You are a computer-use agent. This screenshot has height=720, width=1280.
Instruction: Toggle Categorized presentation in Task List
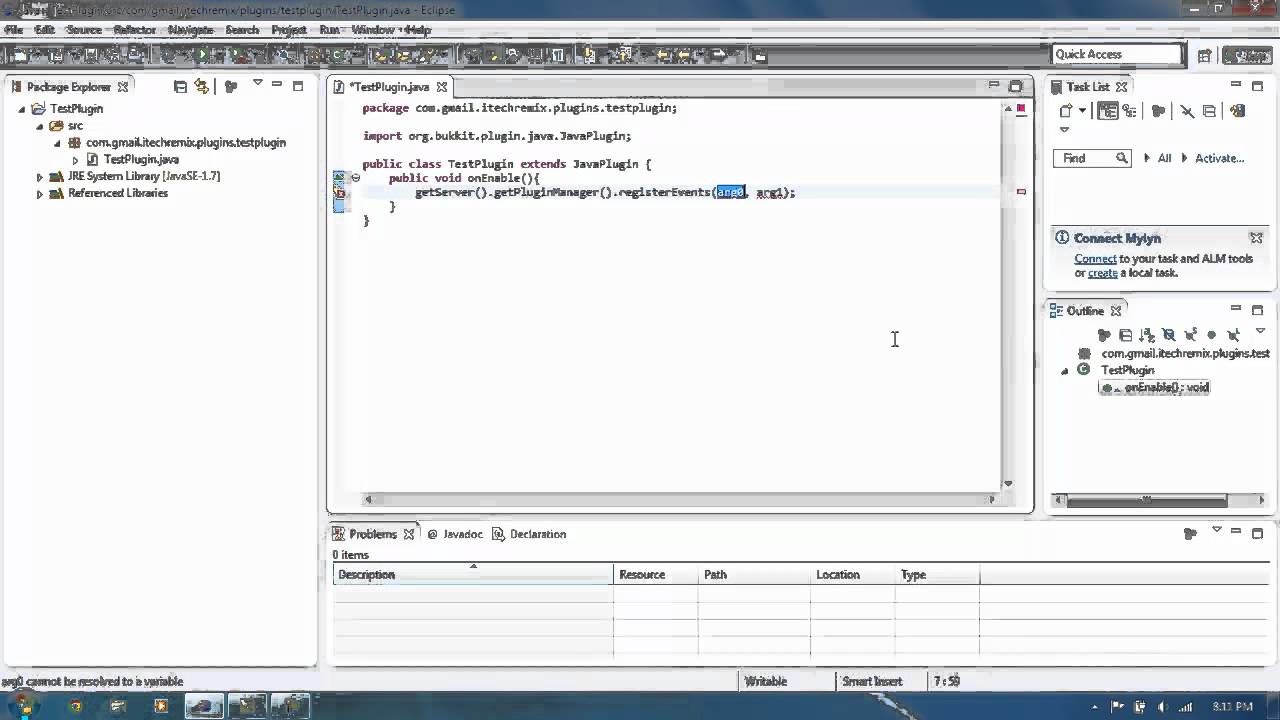[x=1107, y=111]
